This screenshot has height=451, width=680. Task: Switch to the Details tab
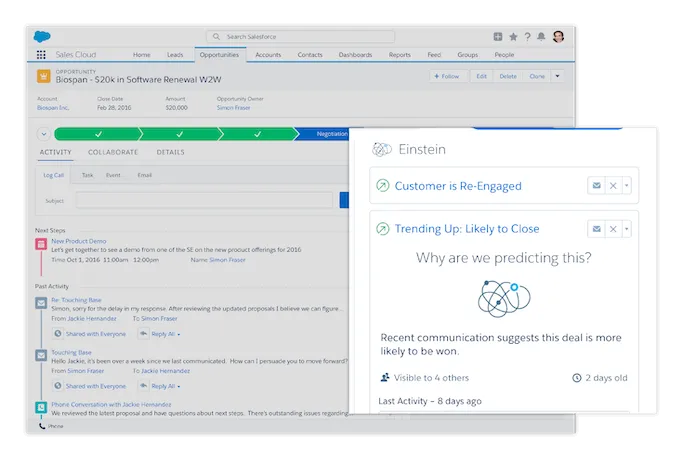170,152
